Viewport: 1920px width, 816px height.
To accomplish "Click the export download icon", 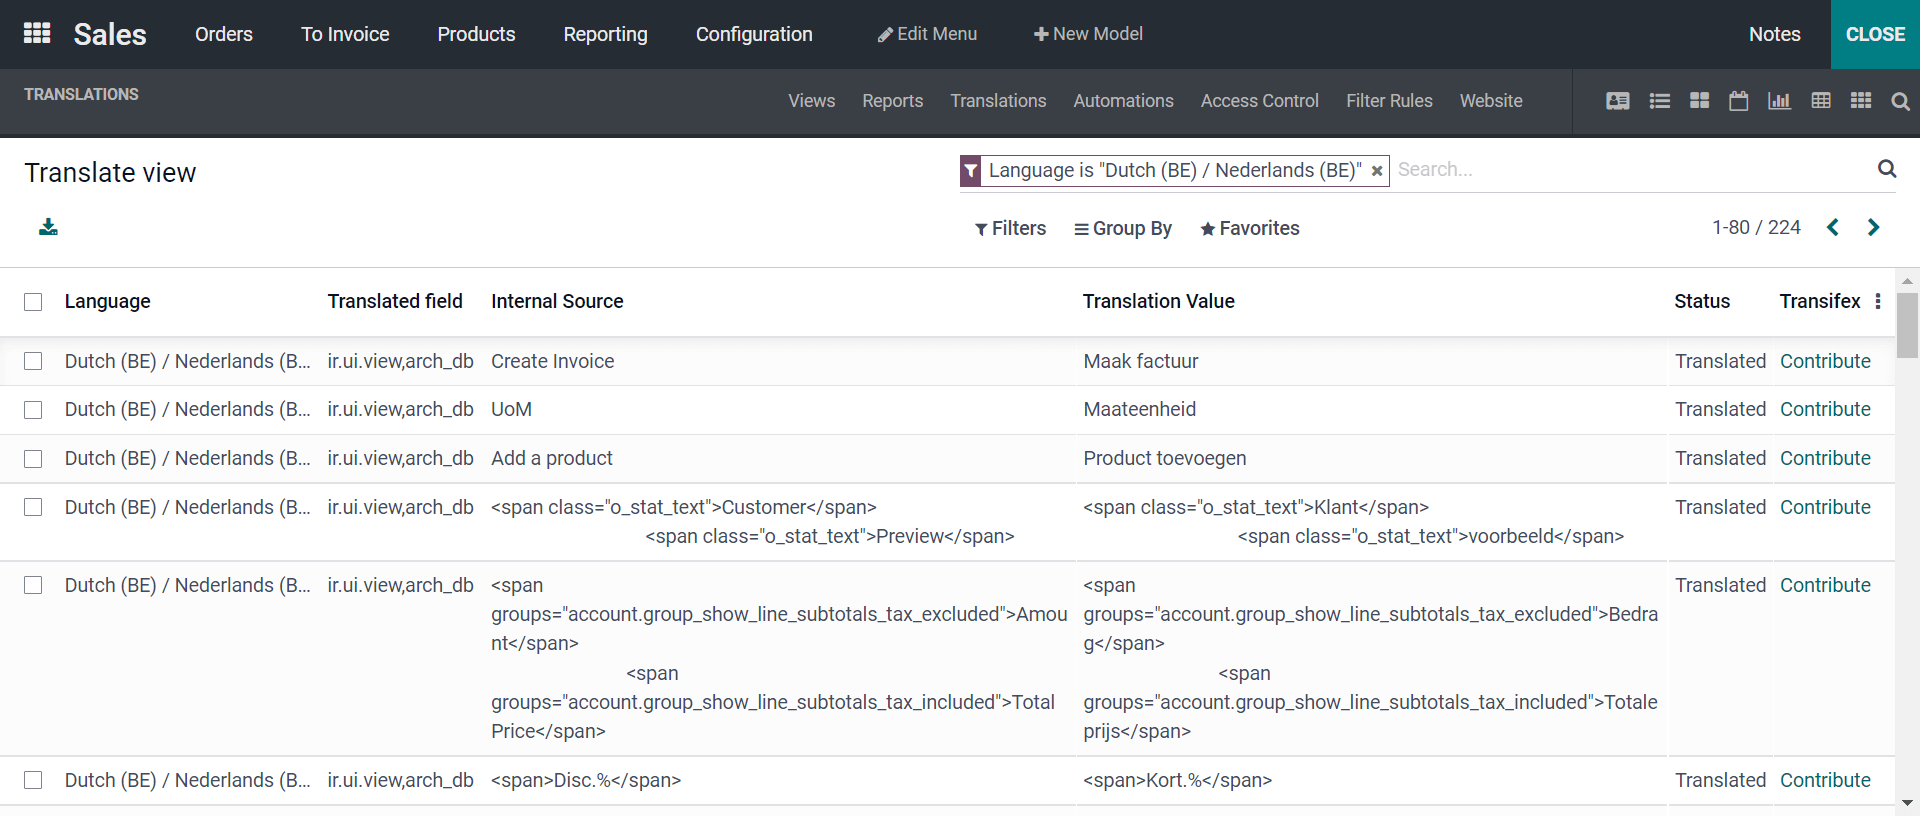I will (48, 227).
